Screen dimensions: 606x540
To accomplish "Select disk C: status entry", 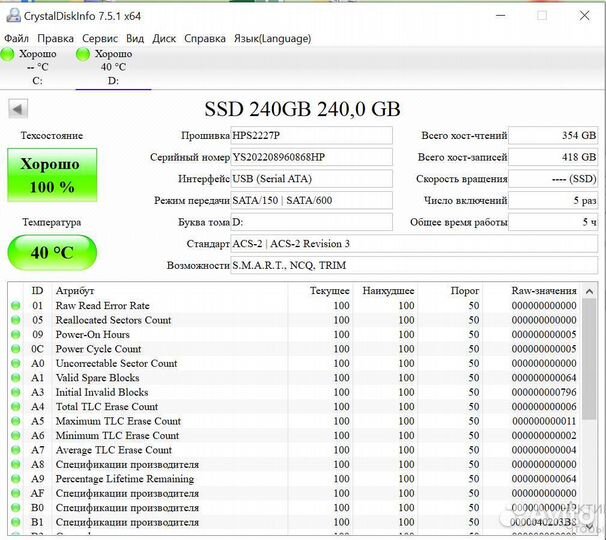I will (37, 67).
